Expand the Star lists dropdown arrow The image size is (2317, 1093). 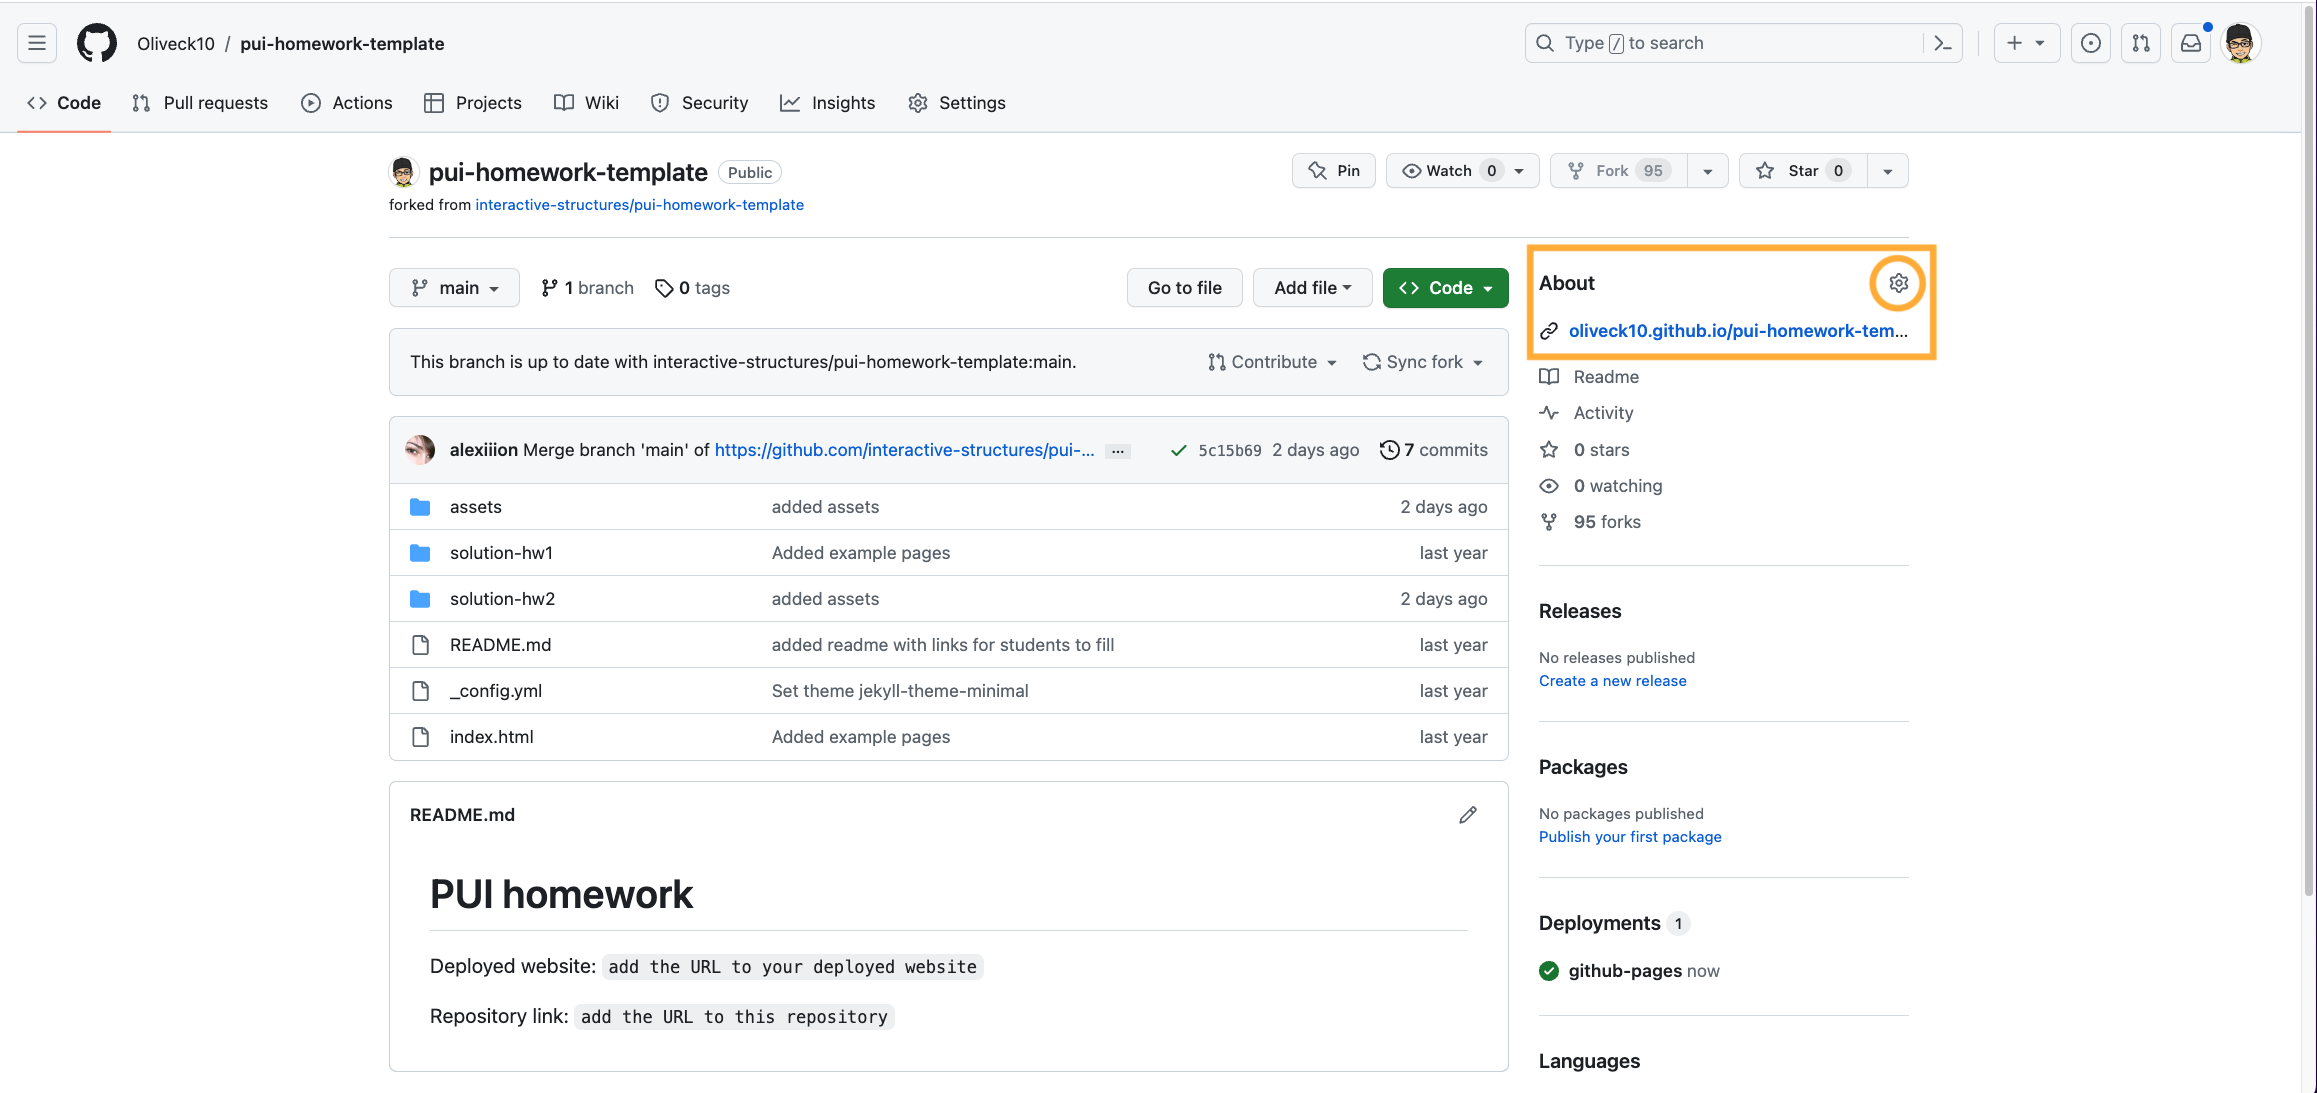[x=1888, y=171]
